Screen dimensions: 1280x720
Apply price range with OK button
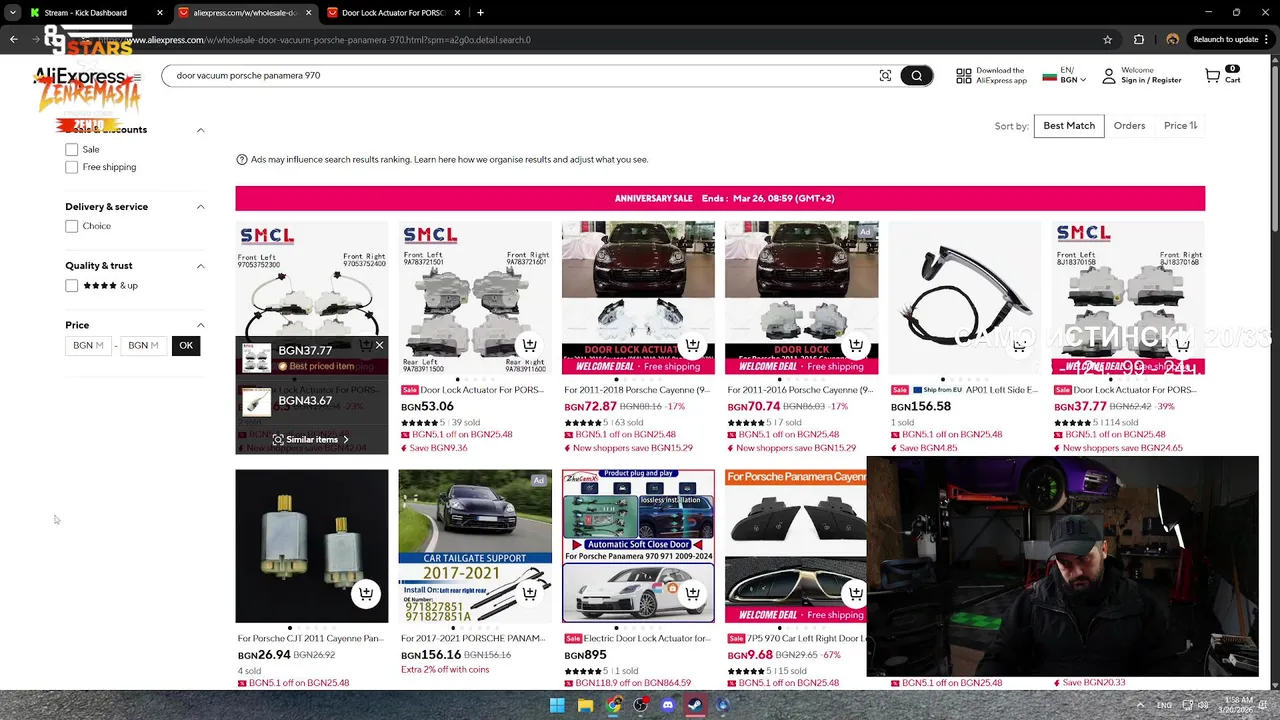tap(186, 346)
